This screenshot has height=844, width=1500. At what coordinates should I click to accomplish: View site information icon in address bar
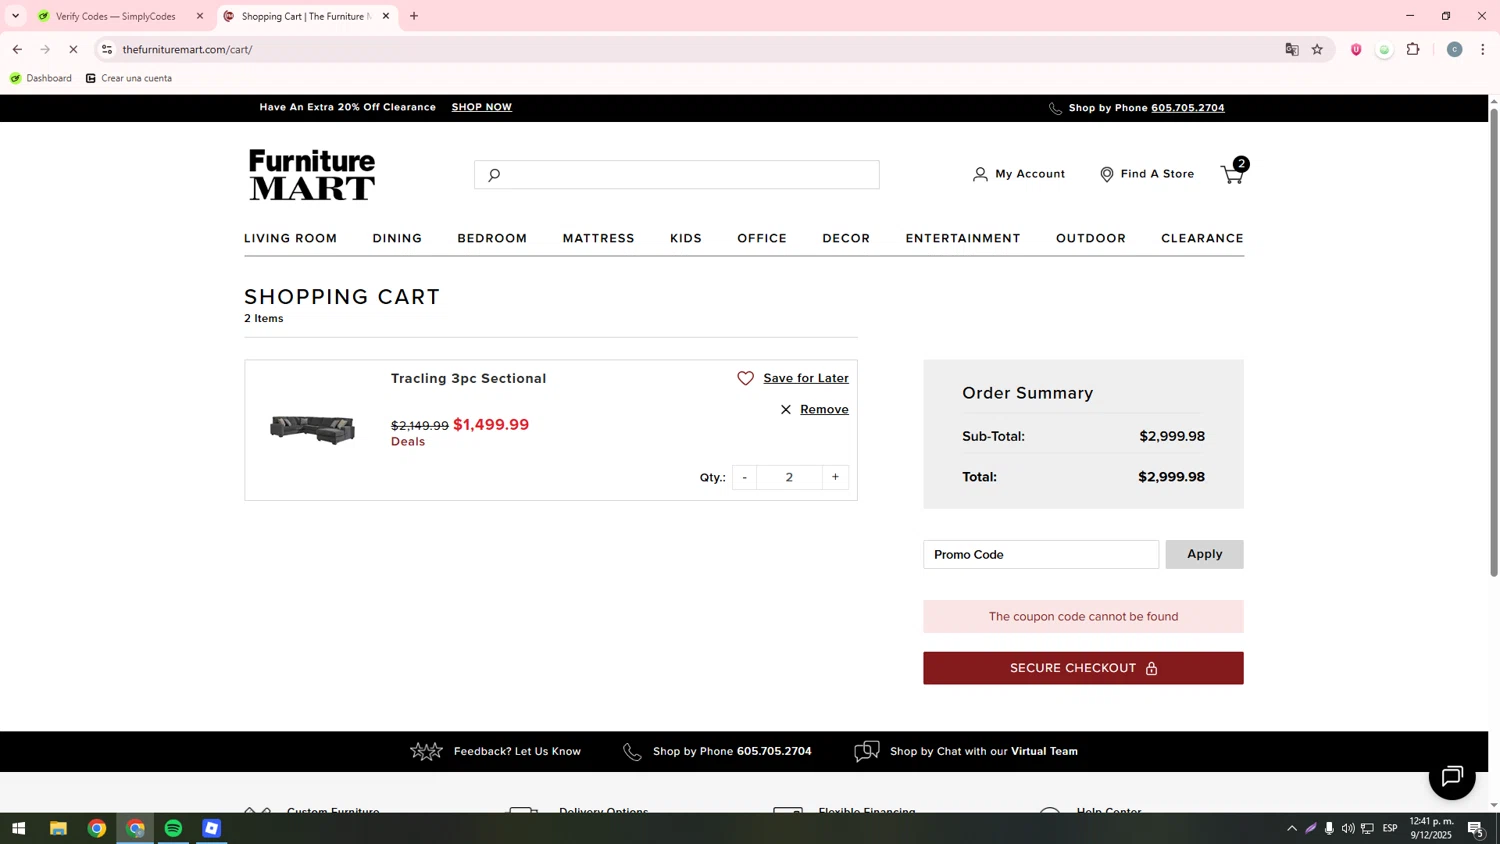tap(107, 49)
